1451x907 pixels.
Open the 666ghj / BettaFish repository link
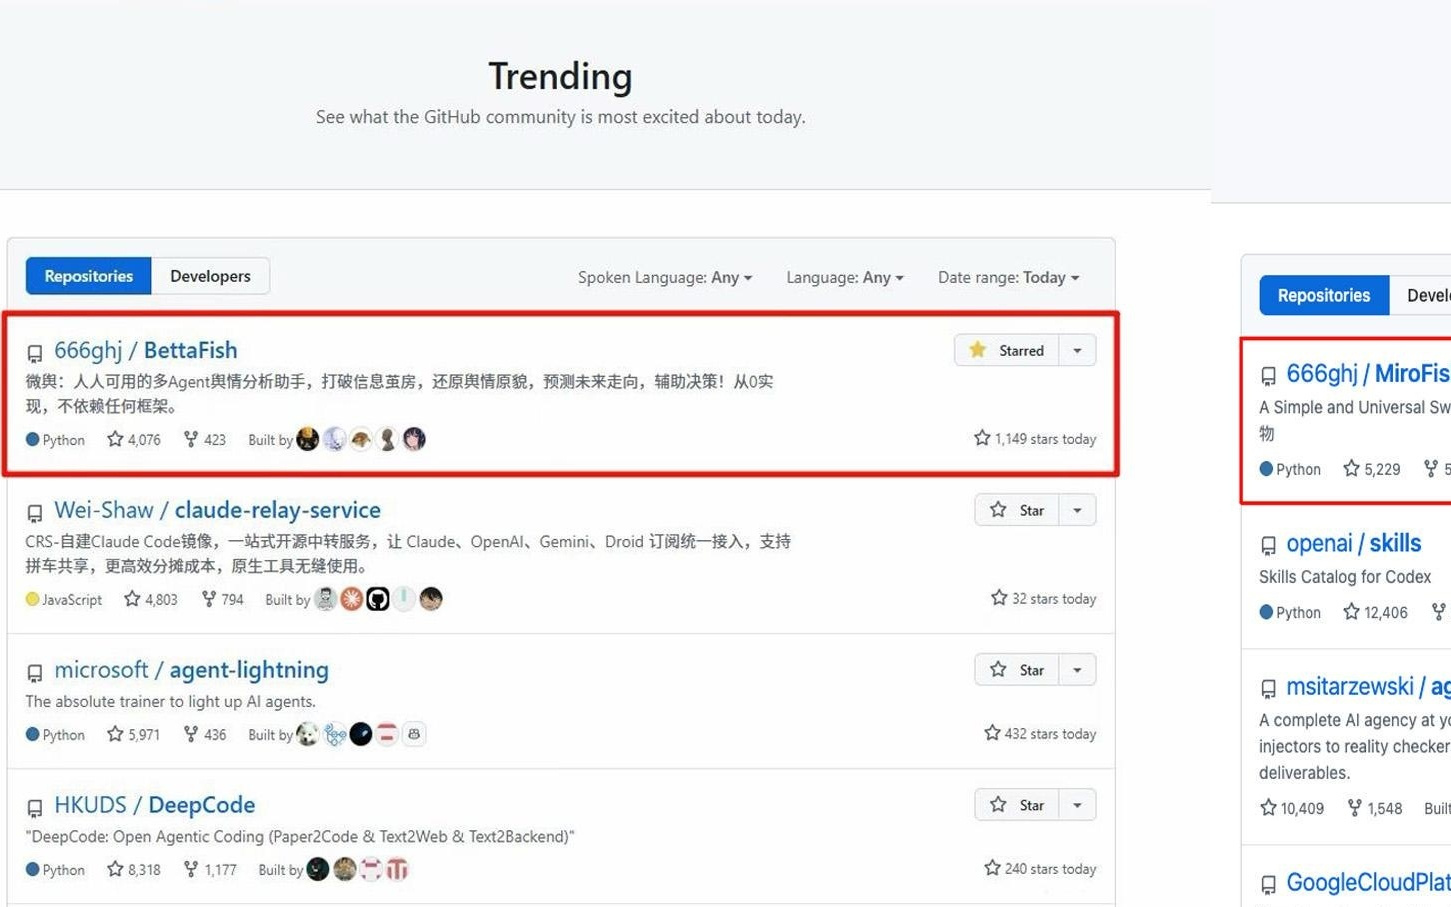(x=145, y=350)
